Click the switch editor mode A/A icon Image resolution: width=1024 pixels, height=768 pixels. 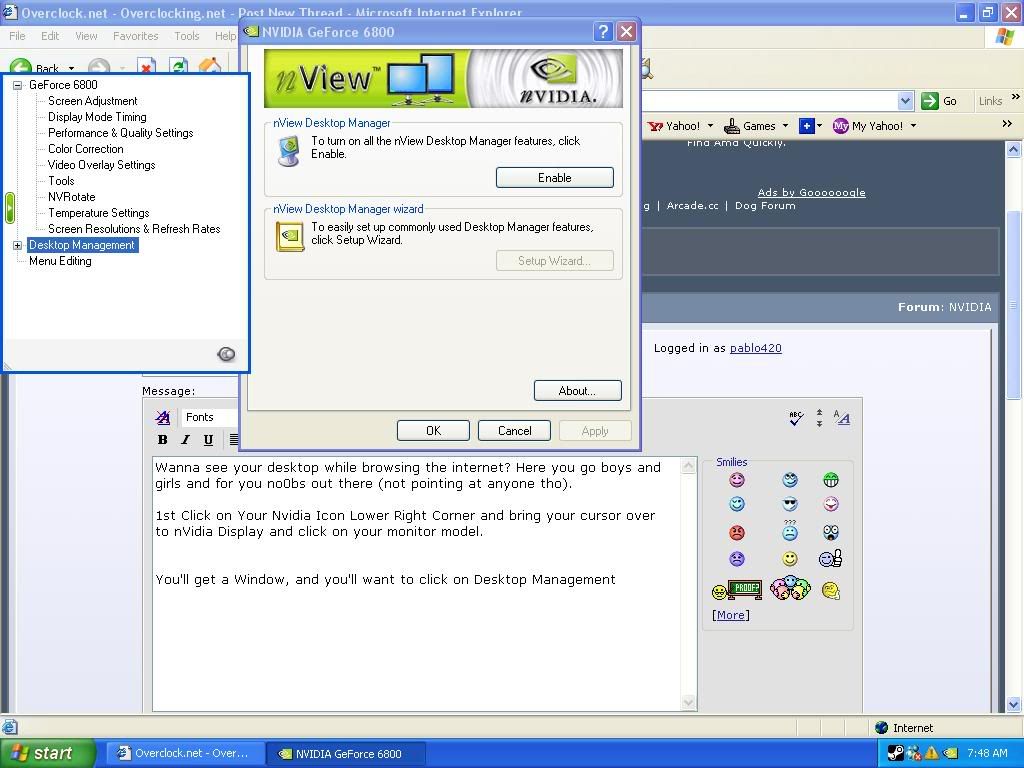pos(841,418)
